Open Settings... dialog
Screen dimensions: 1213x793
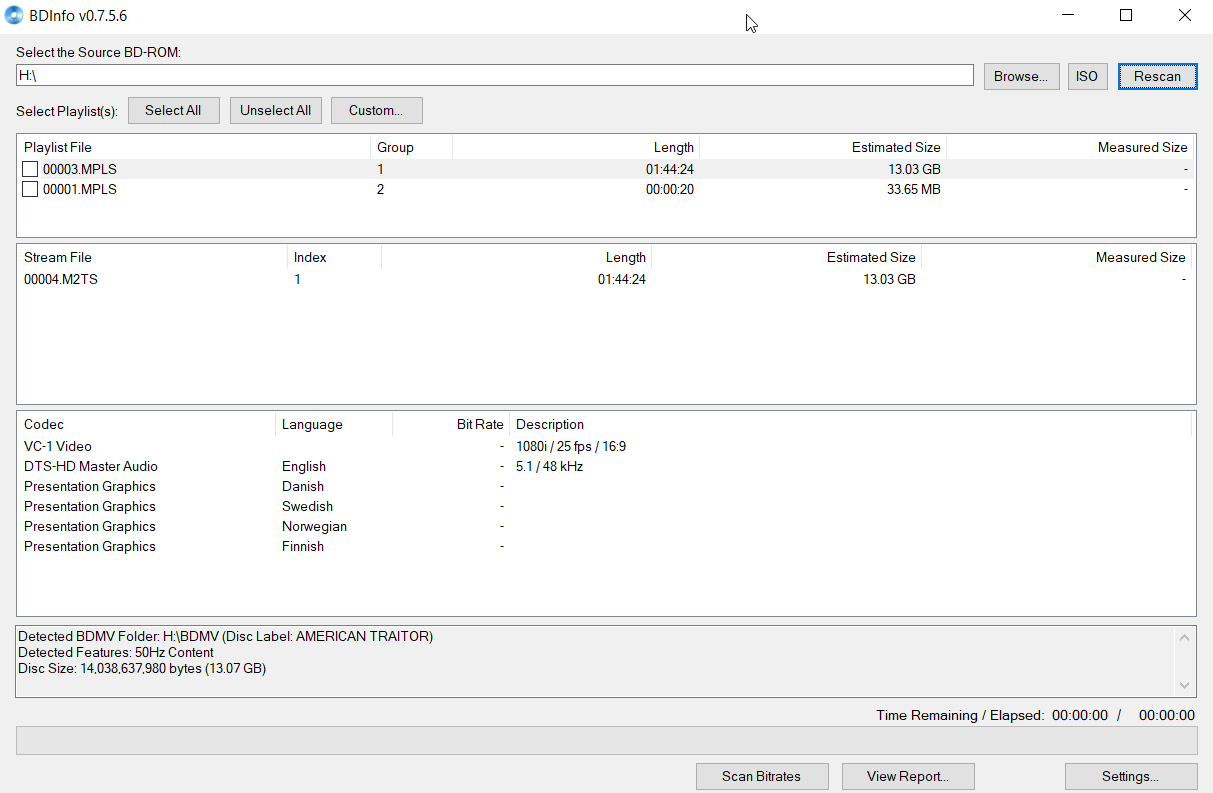(x=1131, y=776)
